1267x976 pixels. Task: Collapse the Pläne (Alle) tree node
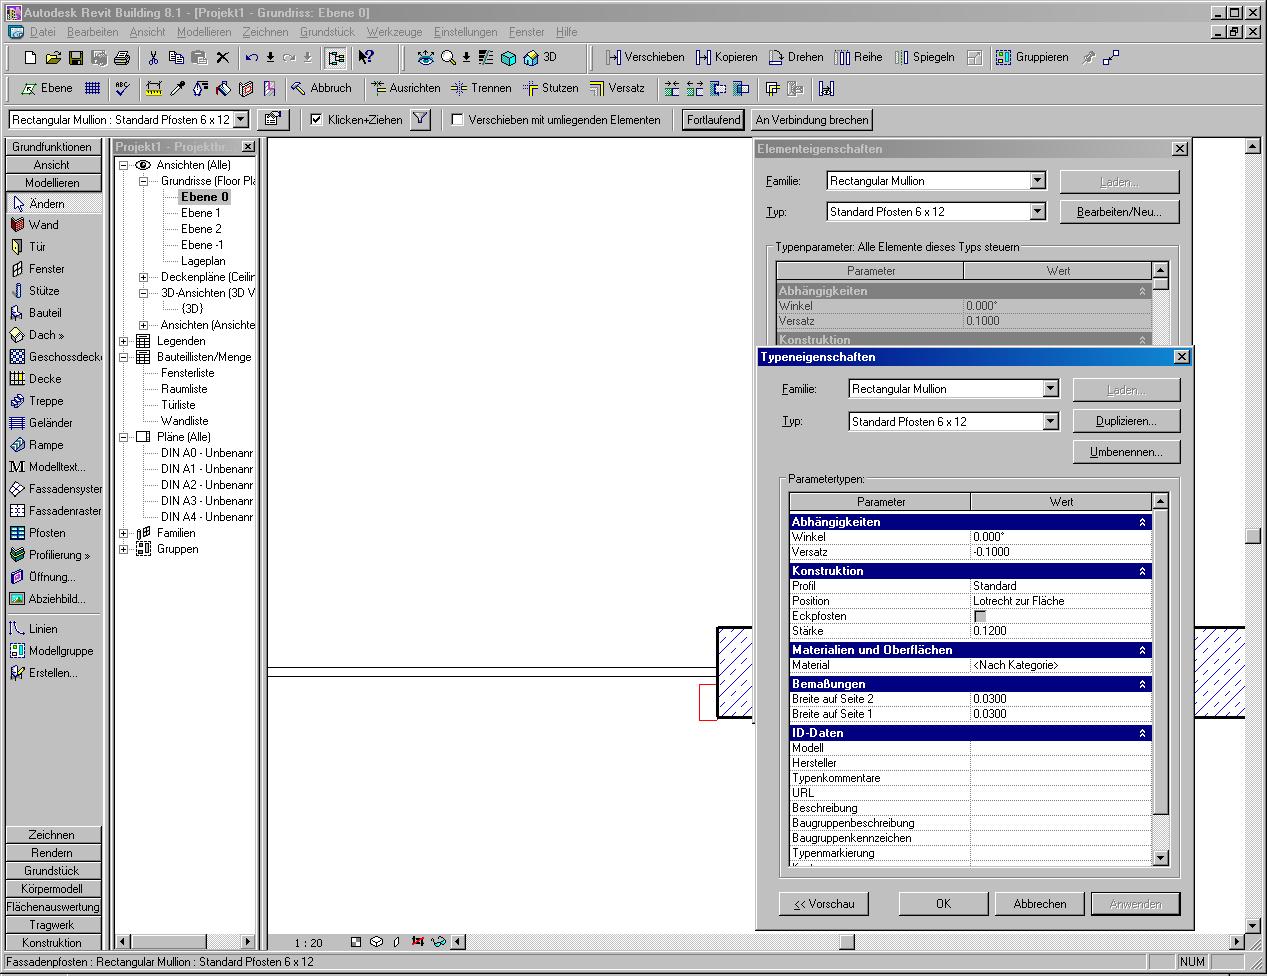(124, 437)
